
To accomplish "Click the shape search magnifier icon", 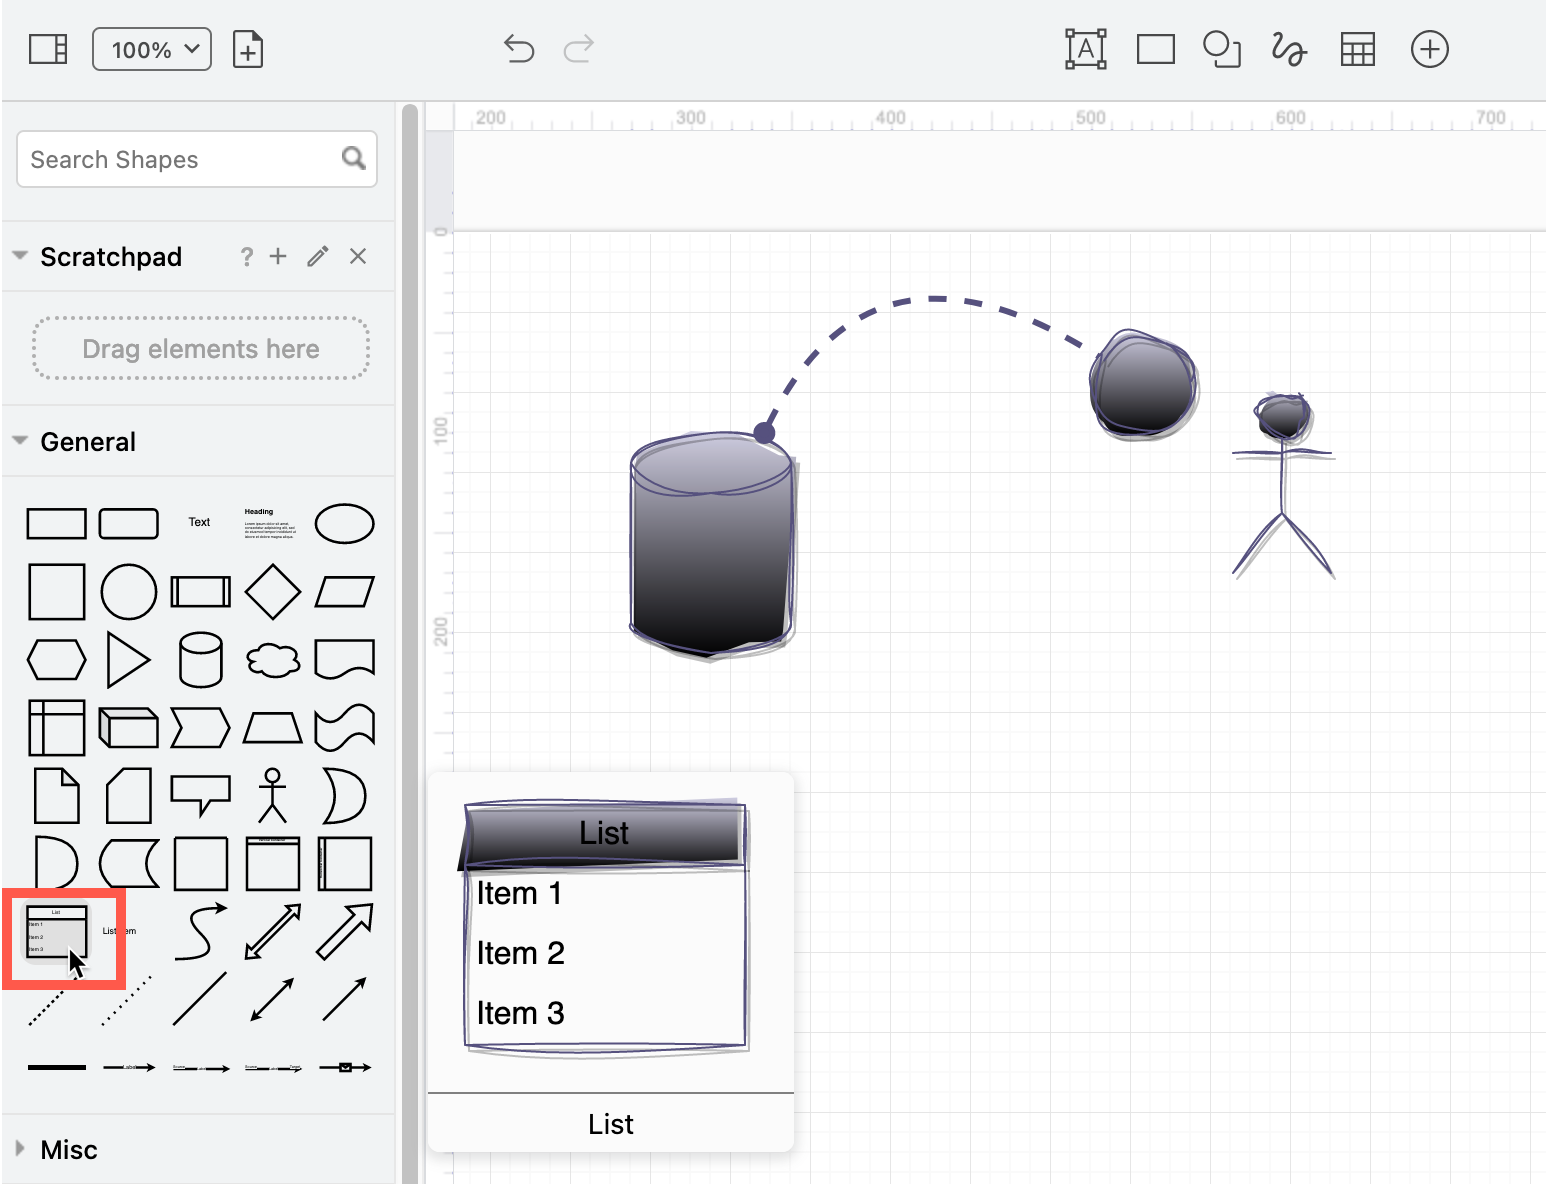I will tap(353, 158).
